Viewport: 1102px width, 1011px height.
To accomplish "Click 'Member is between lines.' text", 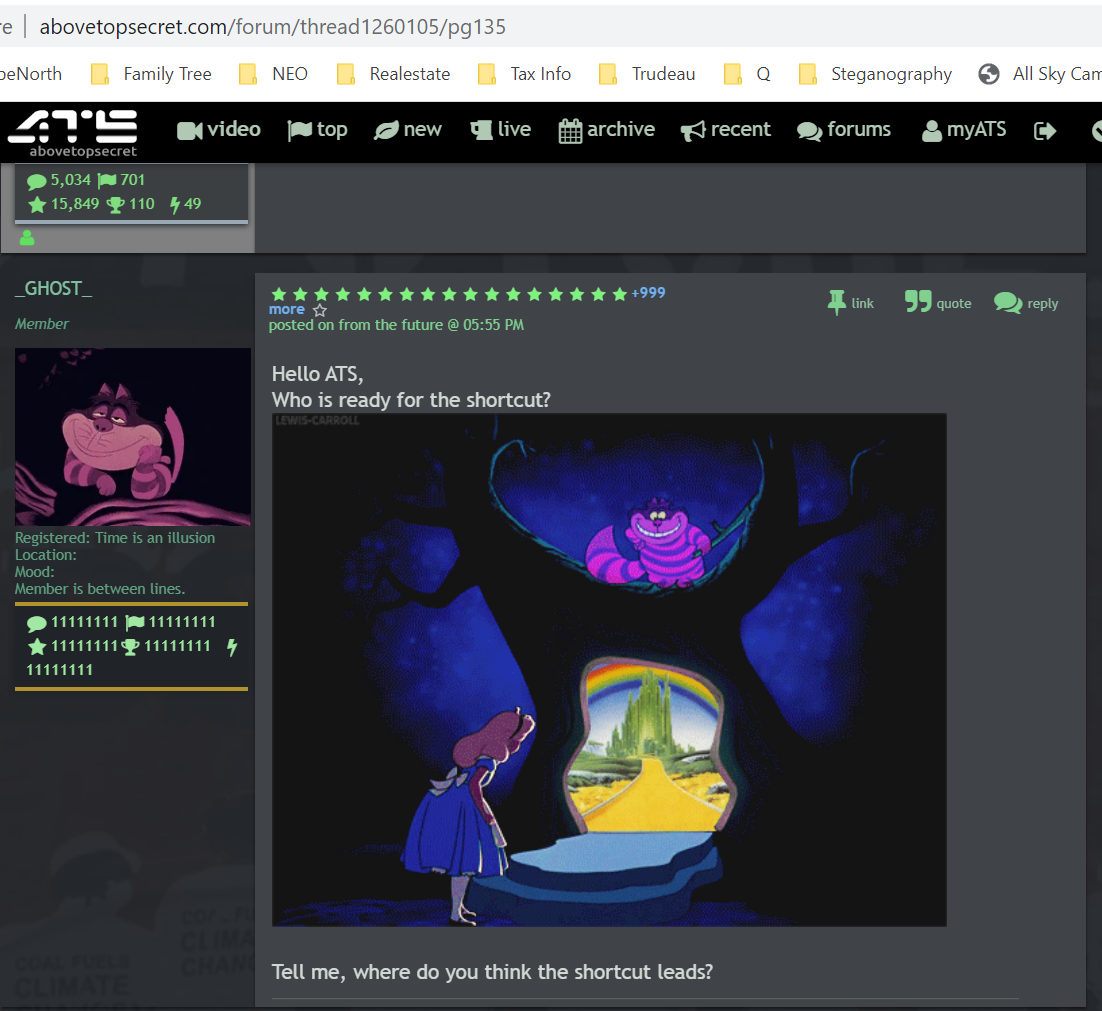I will coord(100,589).
